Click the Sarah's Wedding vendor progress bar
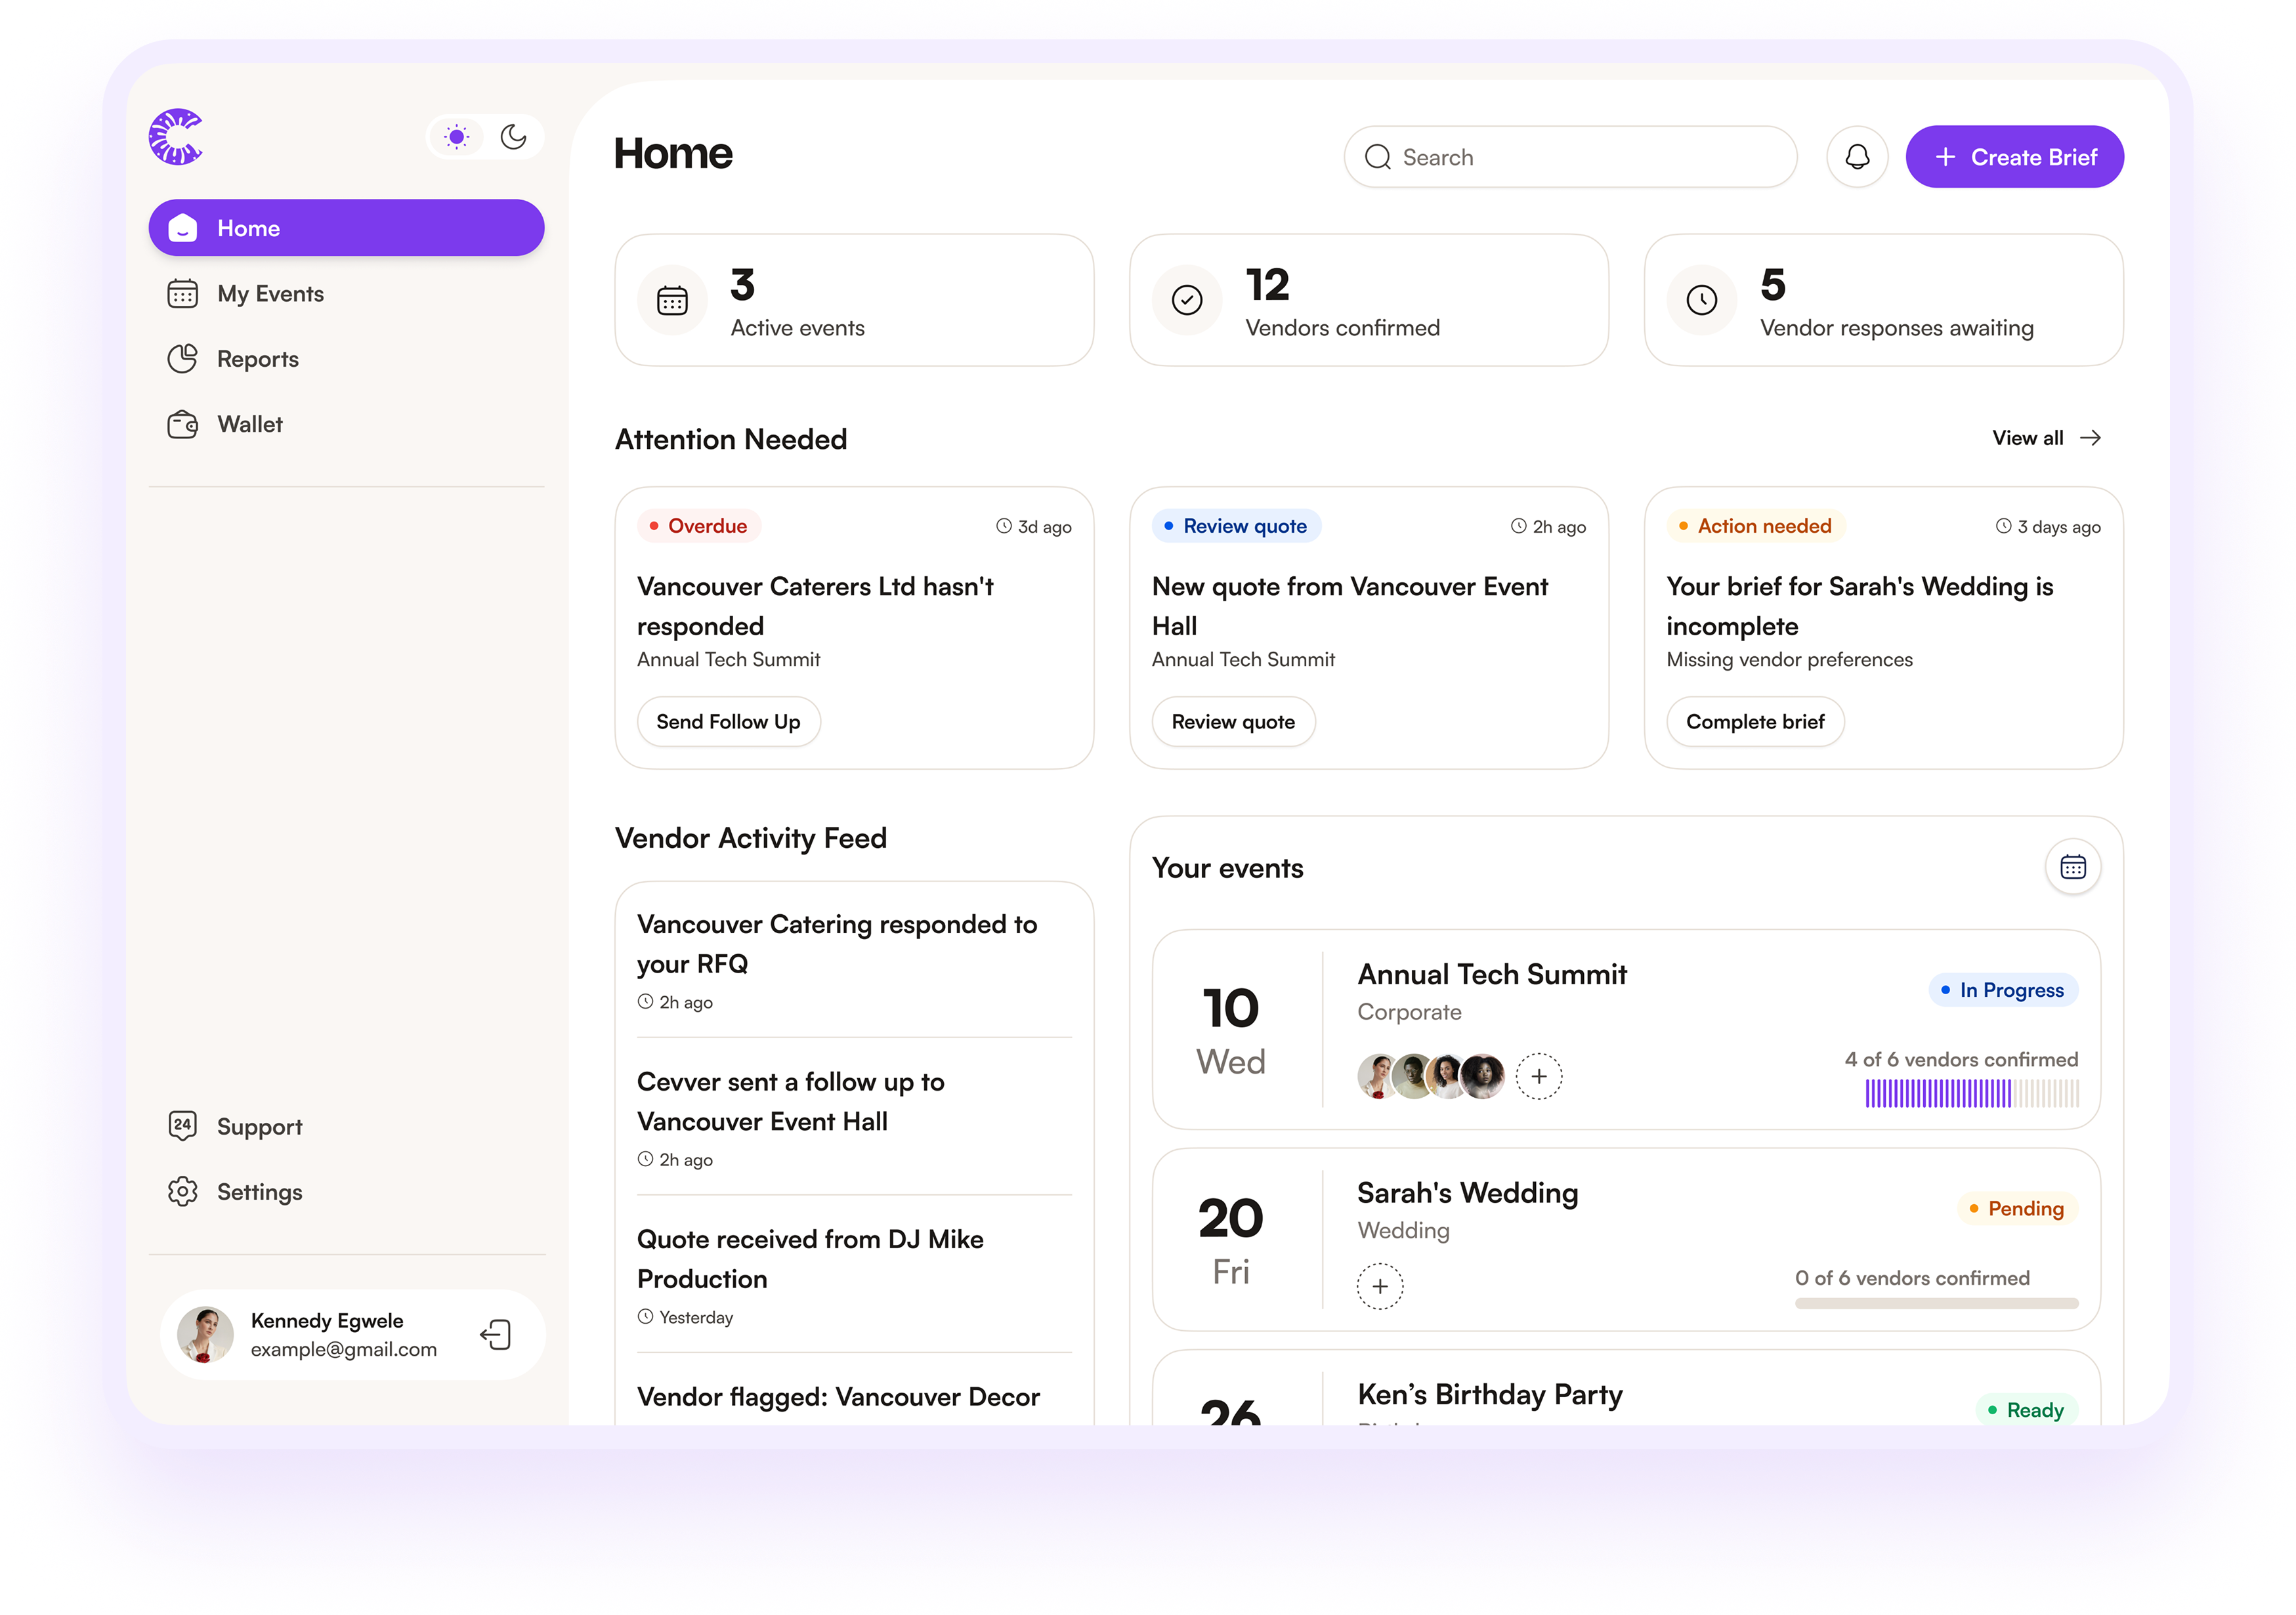Image resolution: width=2296 pixels, height=1615 pixels. (x=1936, y=1303)
